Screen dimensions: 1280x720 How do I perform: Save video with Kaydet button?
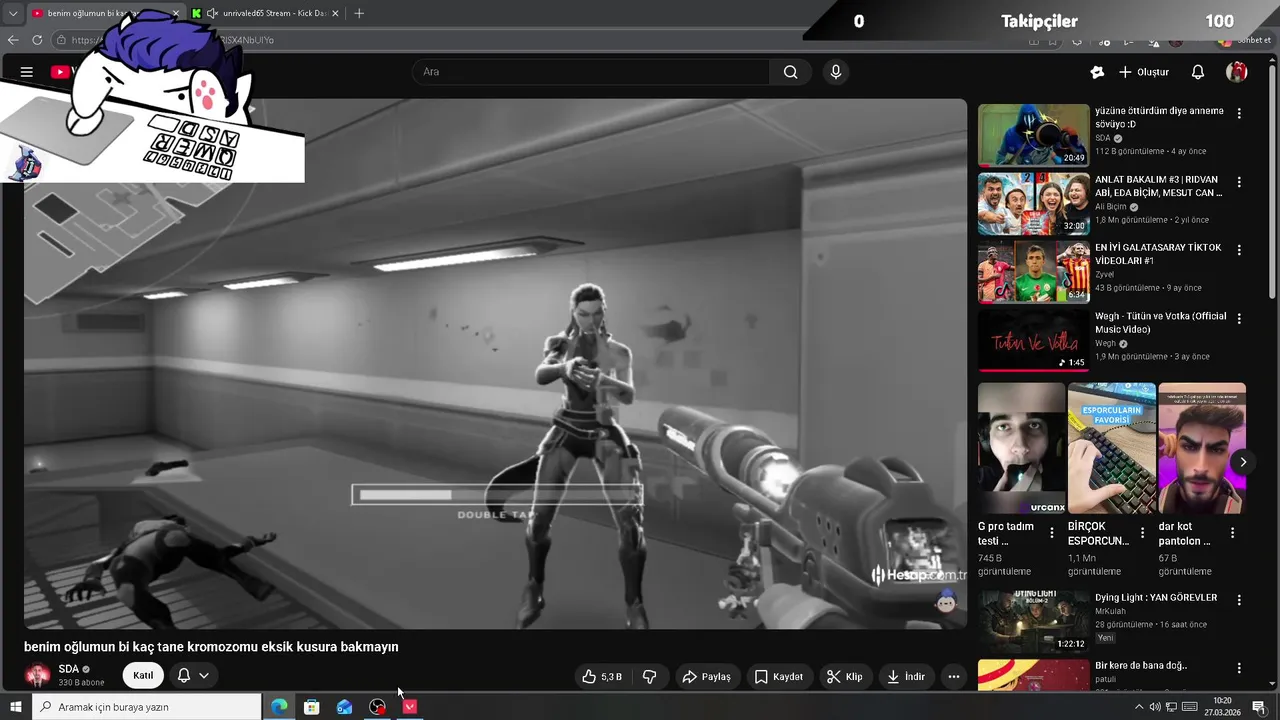(x=778, y=677)
